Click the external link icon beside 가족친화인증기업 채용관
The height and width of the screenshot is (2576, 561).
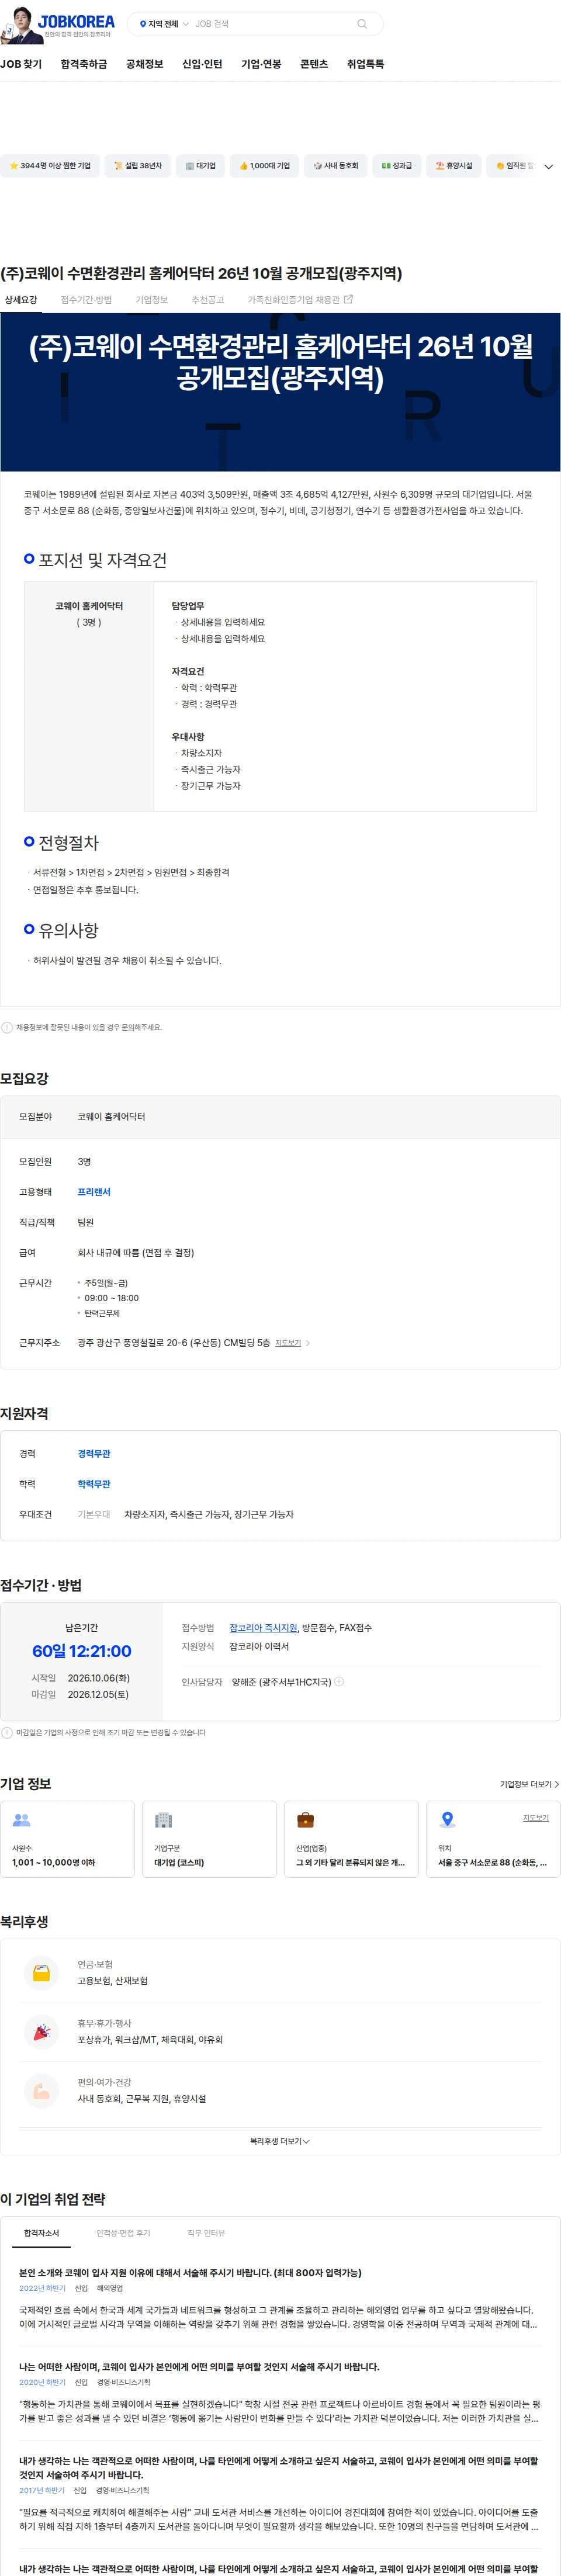pos(349,299)
